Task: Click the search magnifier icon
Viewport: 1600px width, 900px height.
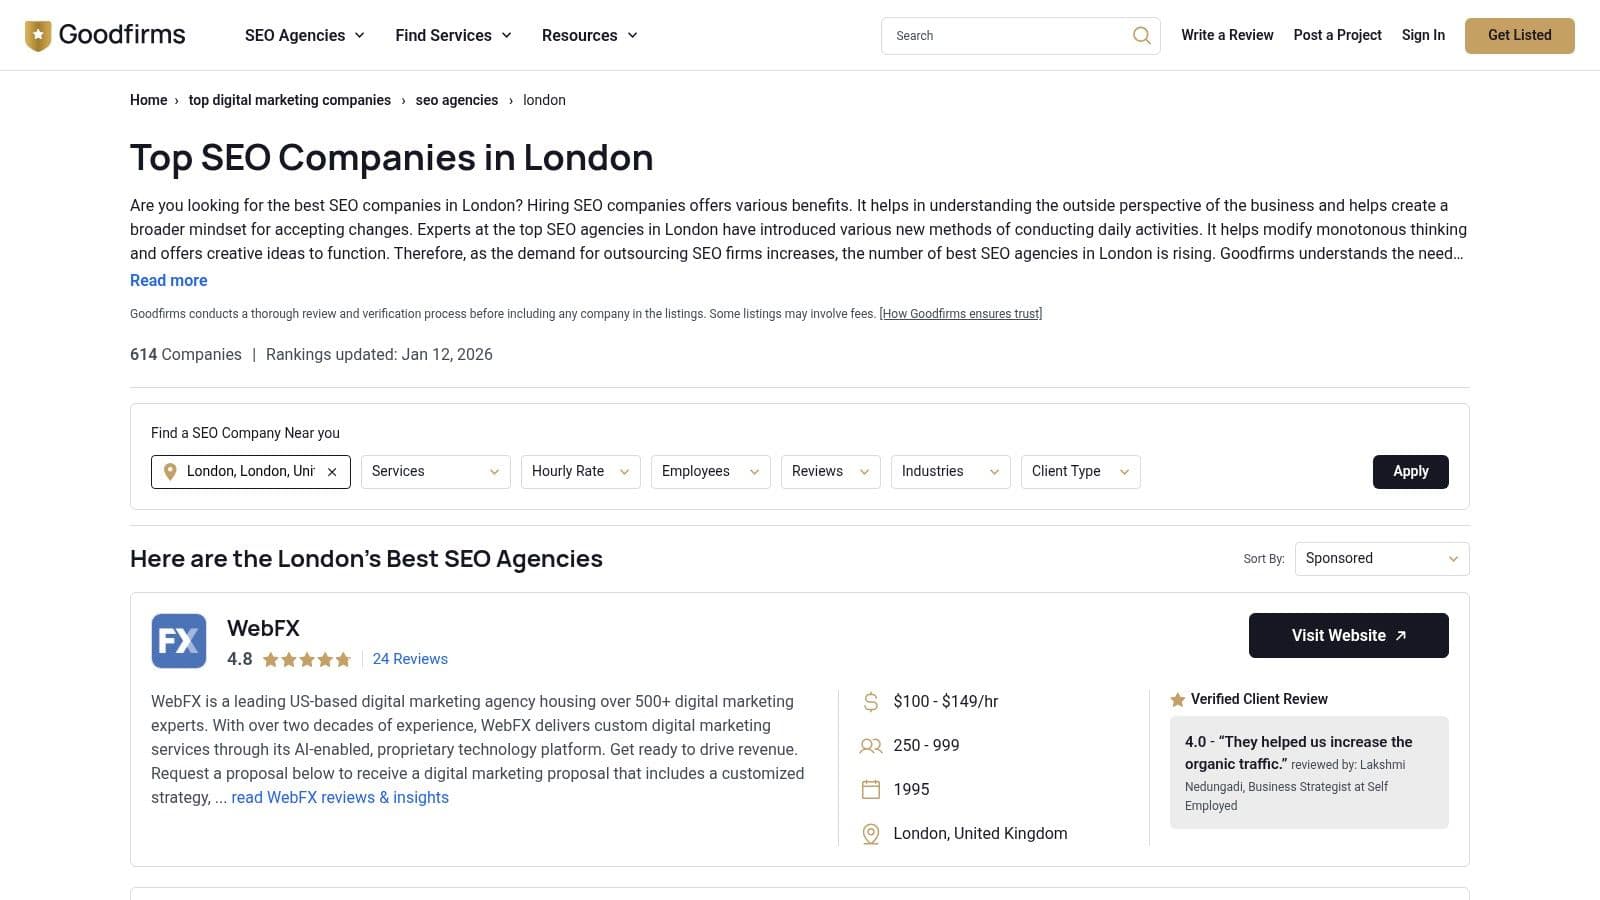Action: tap(1141, 35)
